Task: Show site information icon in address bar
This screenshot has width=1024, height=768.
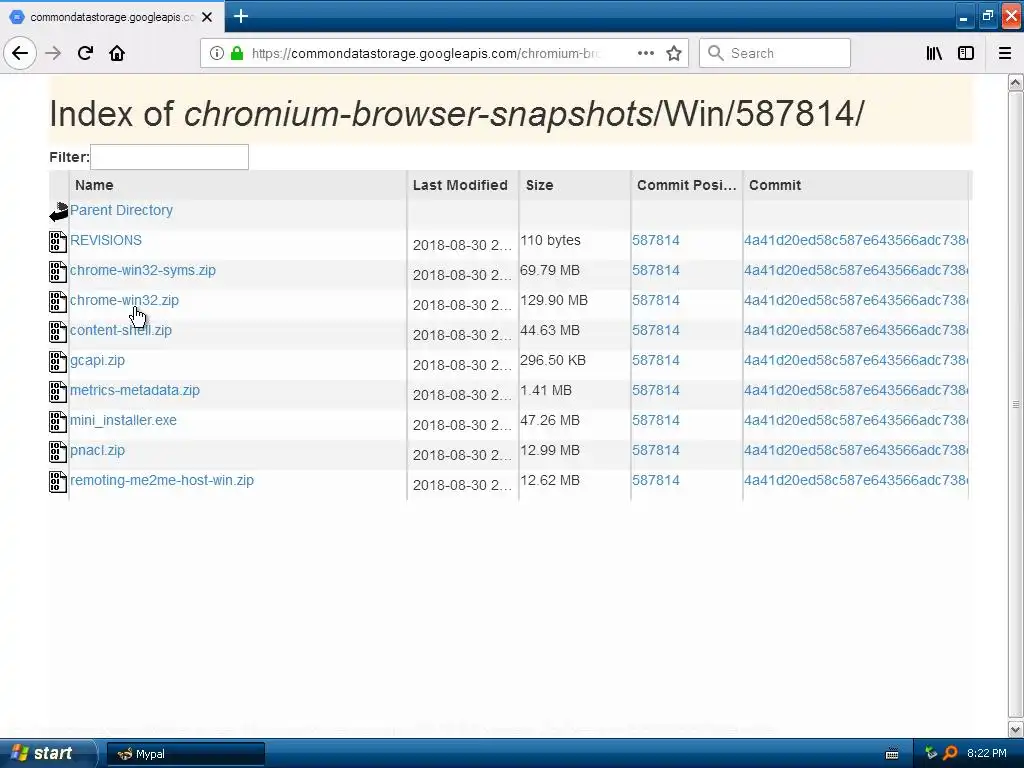Action: tap(216, 53)
